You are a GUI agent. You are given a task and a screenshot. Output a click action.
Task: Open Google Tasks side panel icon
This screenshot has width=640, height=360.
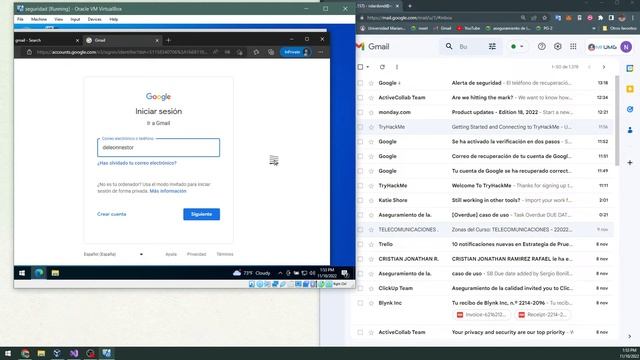pyautogui.click(x=630, y=109)
